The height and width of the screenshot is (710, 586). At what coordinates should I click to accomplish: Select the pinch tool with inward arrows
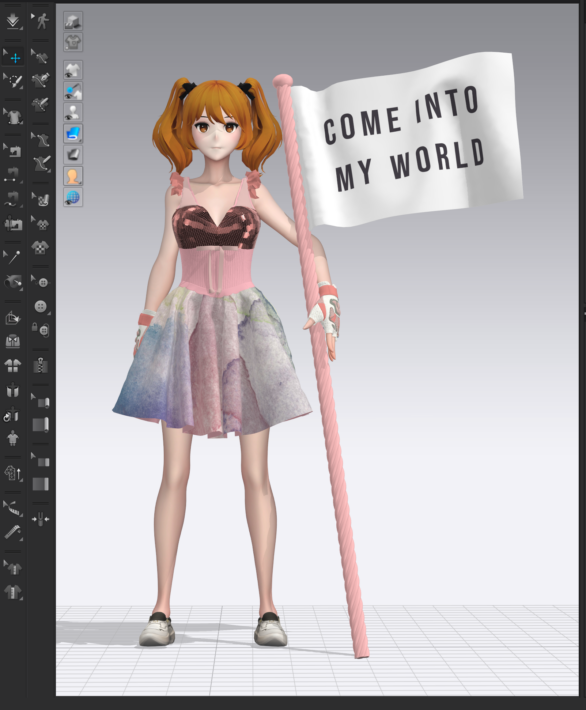coord(40,519)
